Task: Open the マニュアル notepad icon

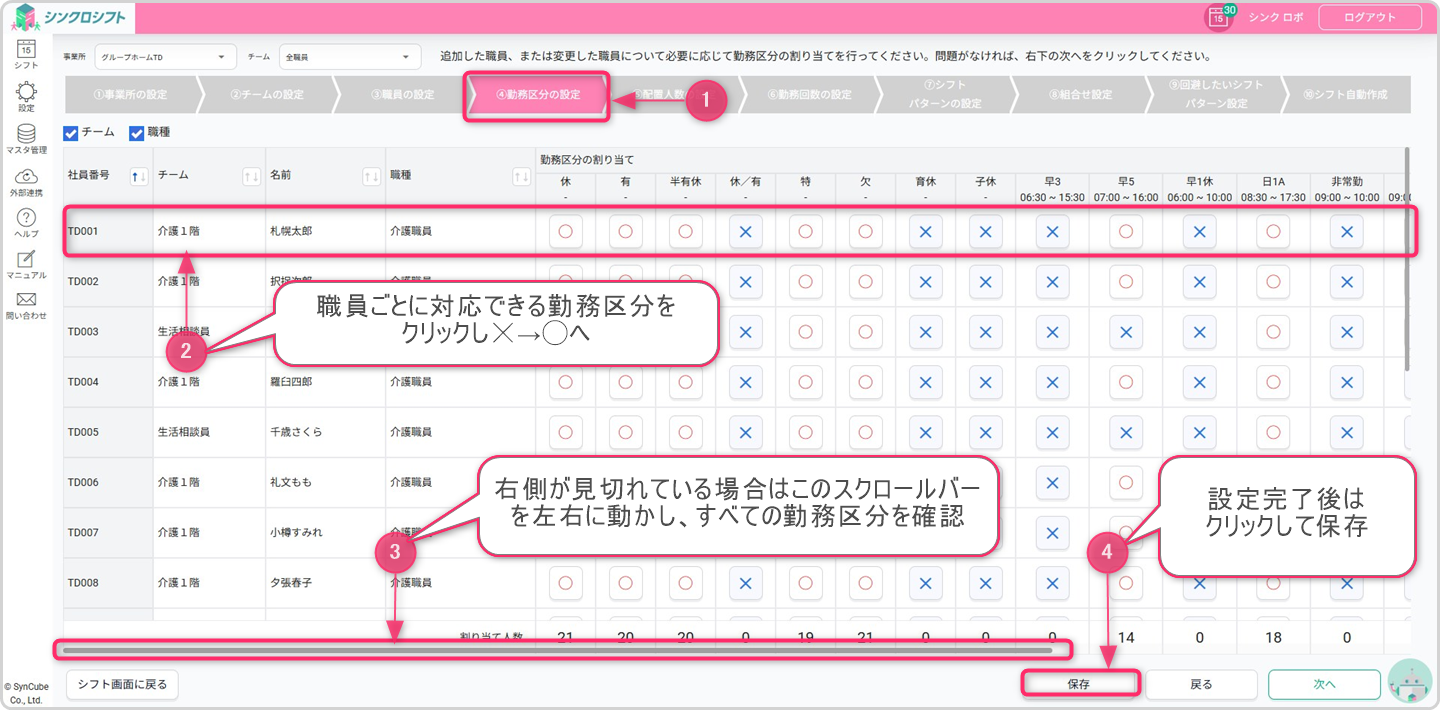Action: [x=27, y=262]
